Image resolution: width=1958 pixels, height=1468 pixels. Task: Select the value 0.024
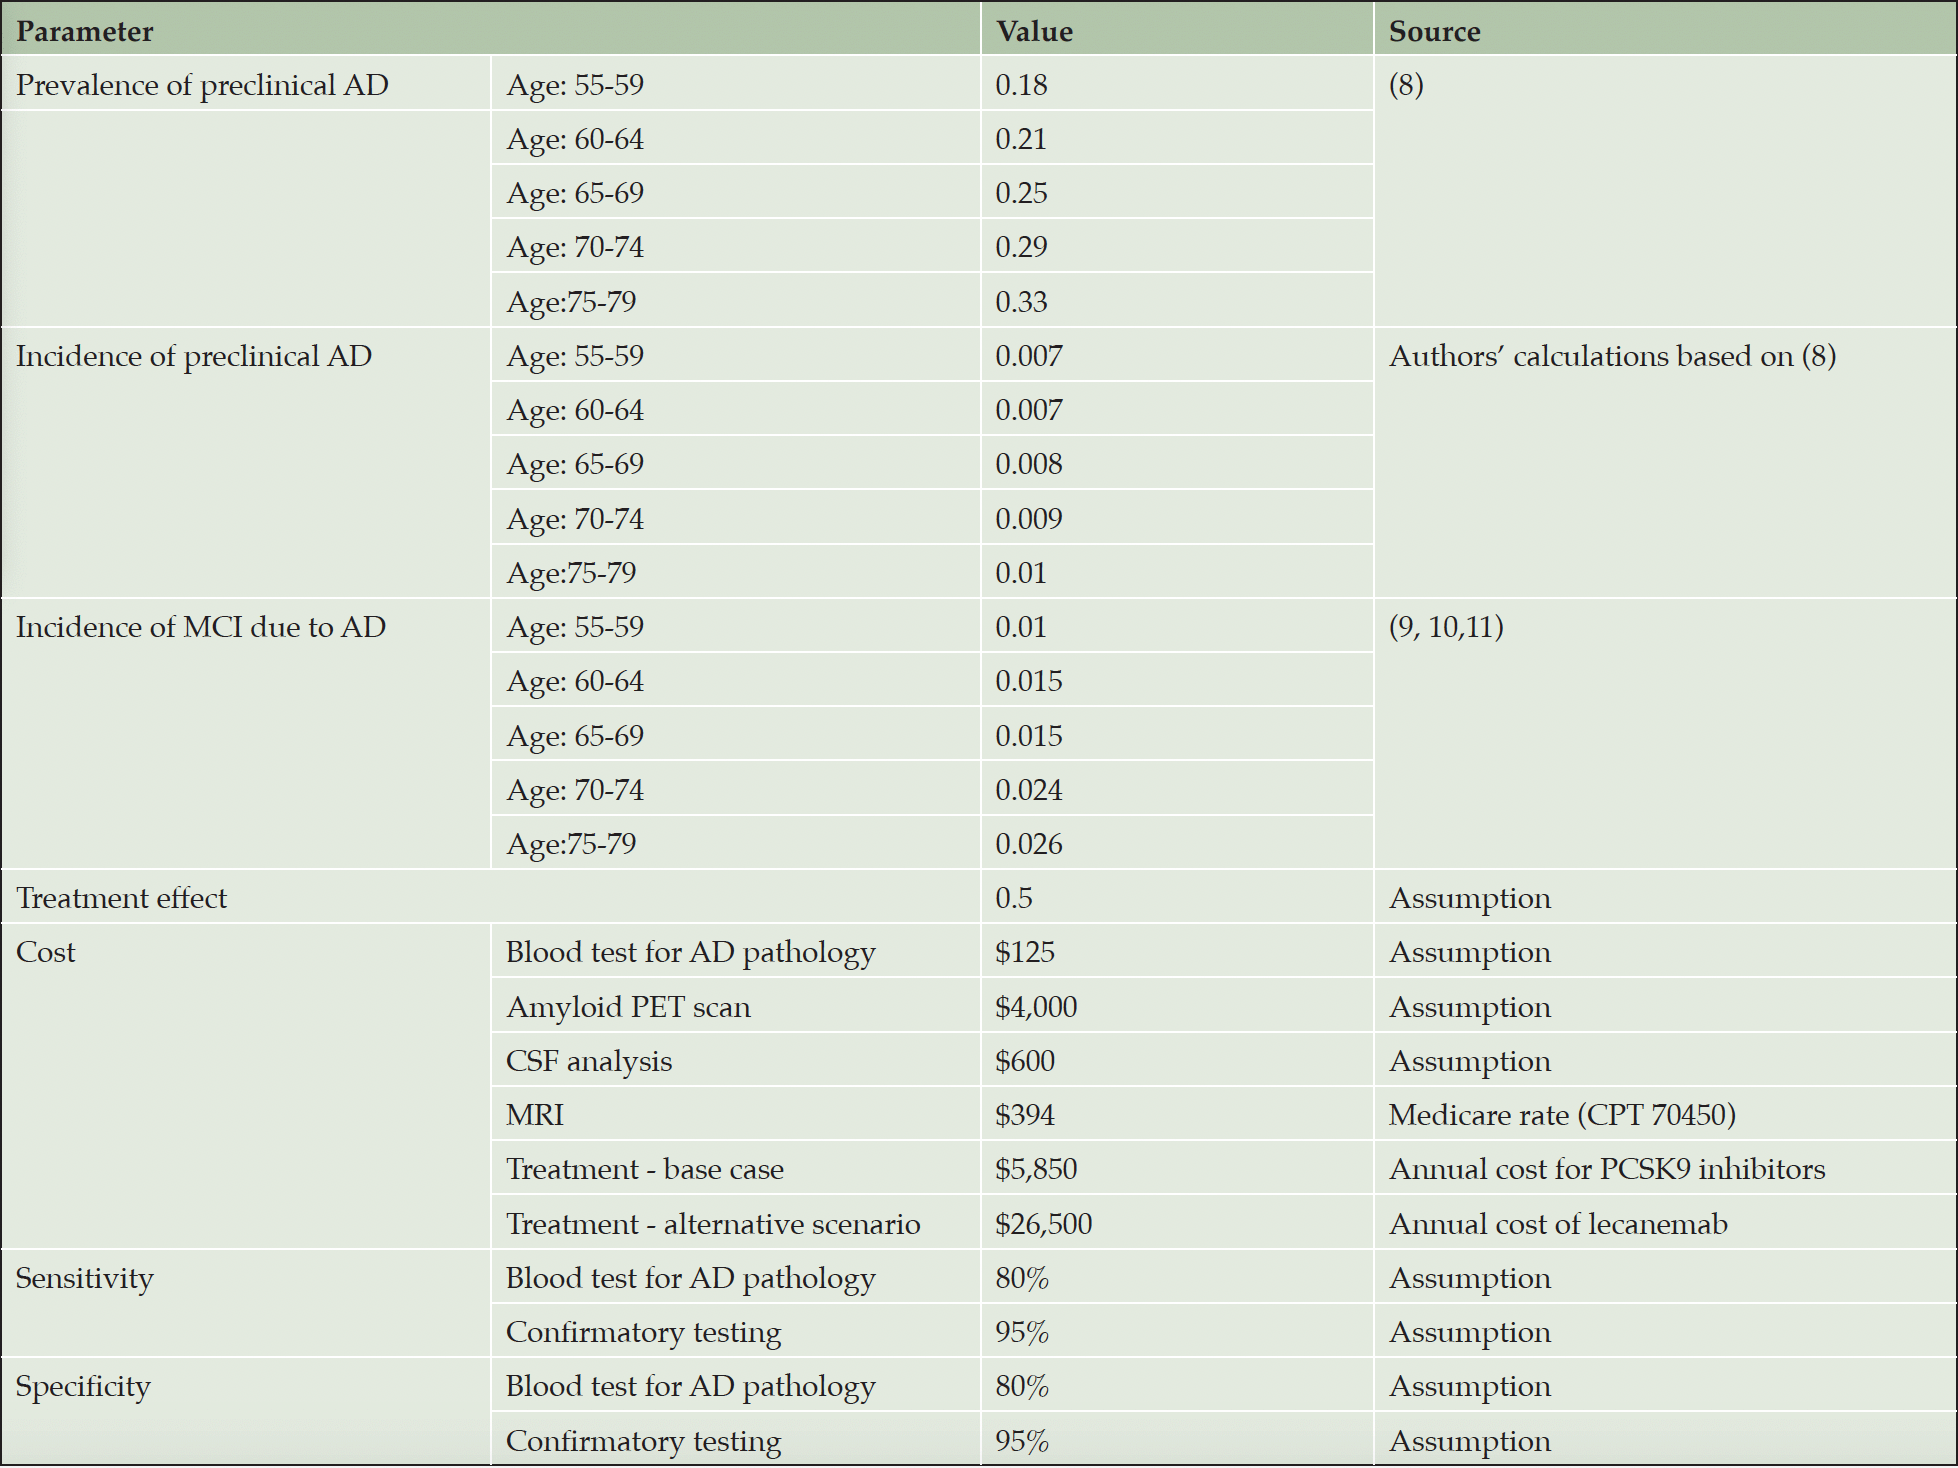pyautogui.click(x=1029, y=791)
